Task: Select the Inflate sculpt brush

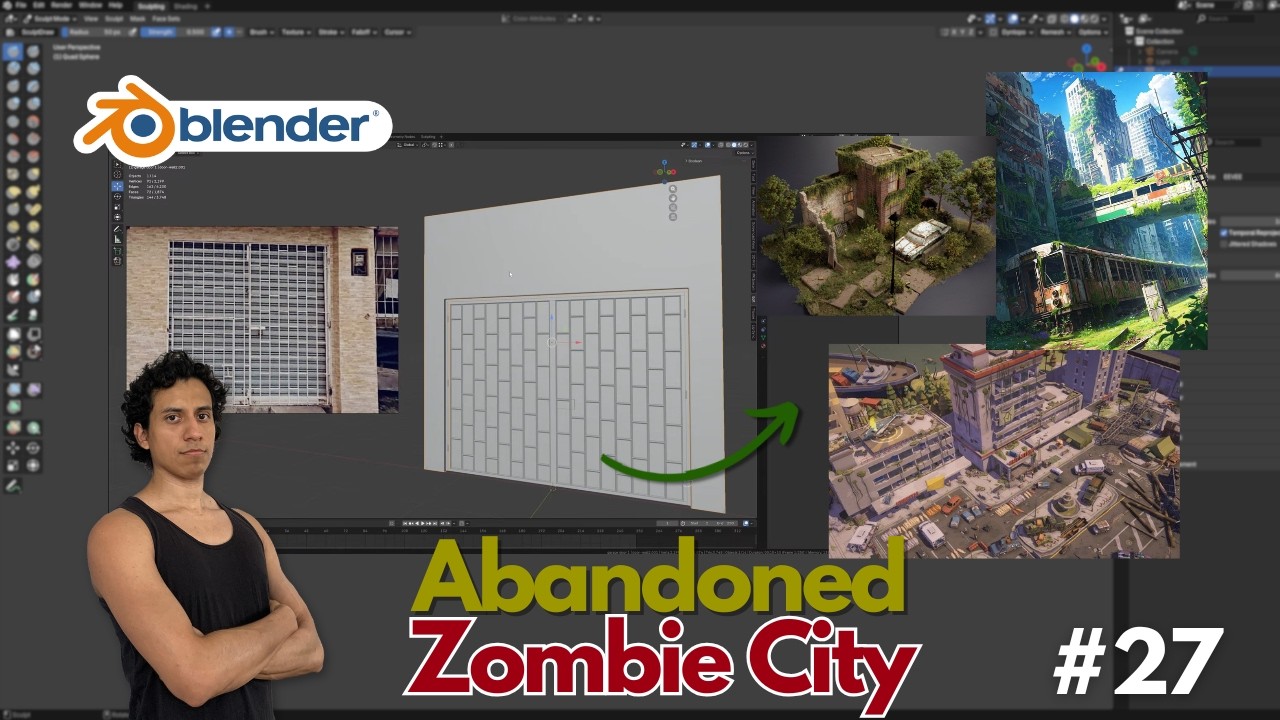Action: (x=13, y=103)
